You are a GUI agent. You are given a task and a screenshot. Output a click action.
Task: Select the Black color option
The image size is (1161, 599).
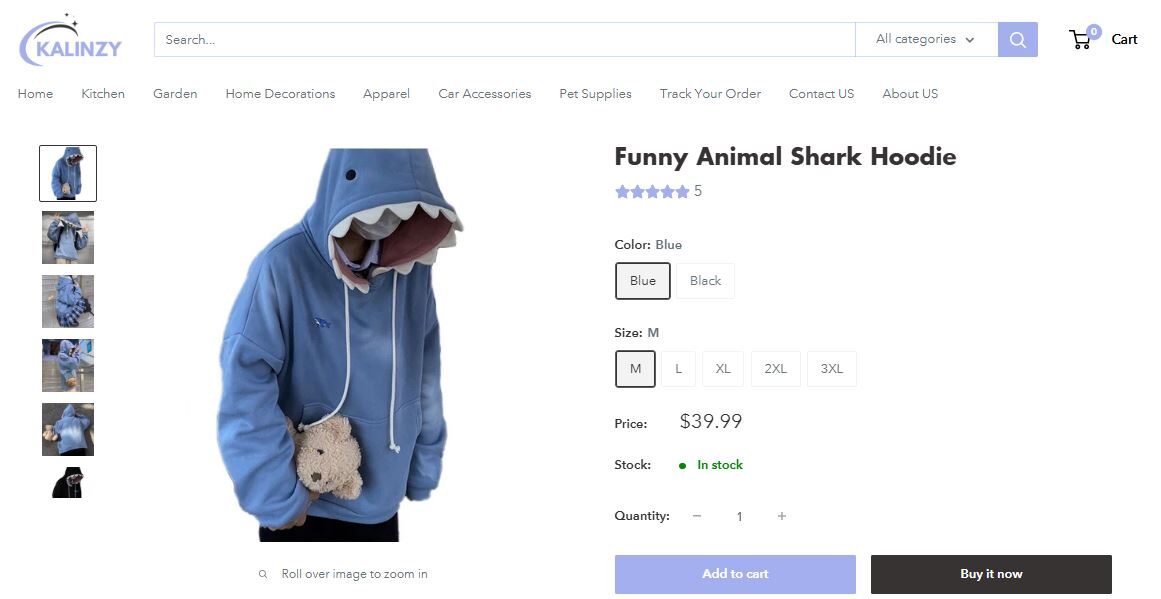click(x=705, y=280)
